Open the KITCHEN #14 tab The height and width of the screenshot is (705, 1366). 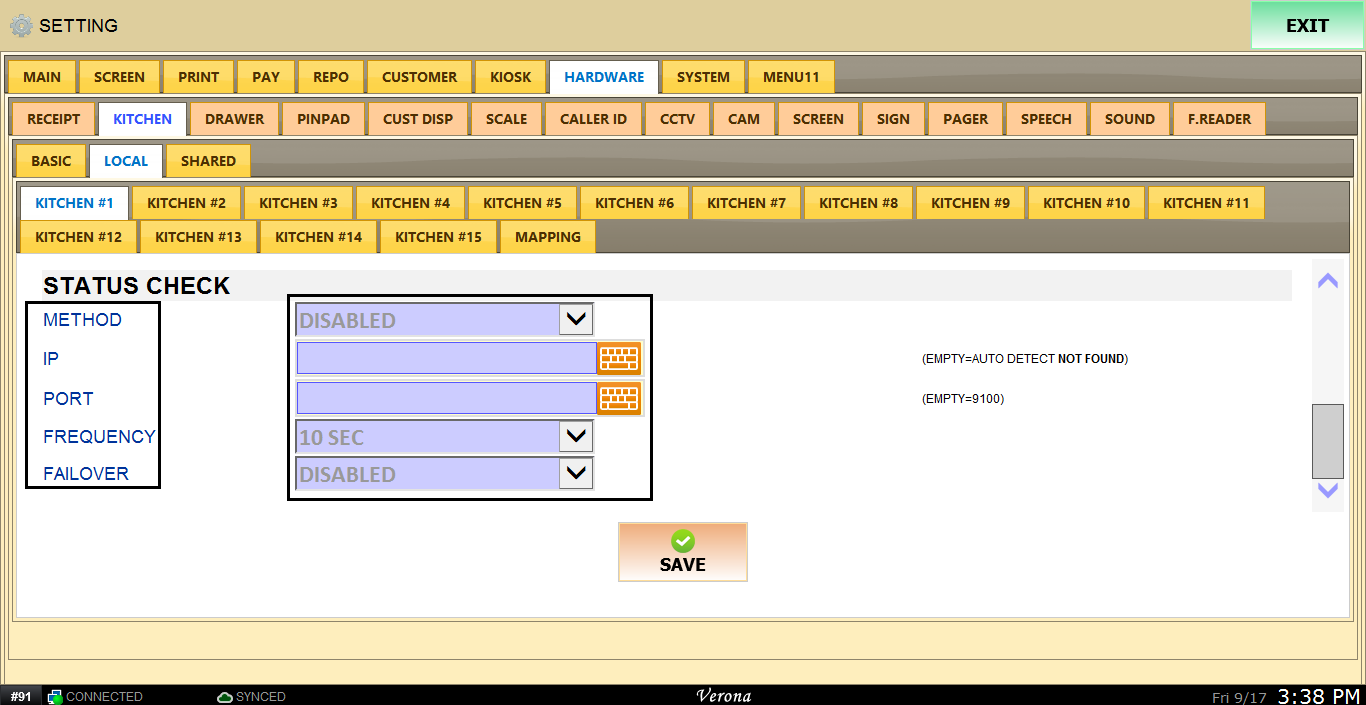[x=319, y=237]
